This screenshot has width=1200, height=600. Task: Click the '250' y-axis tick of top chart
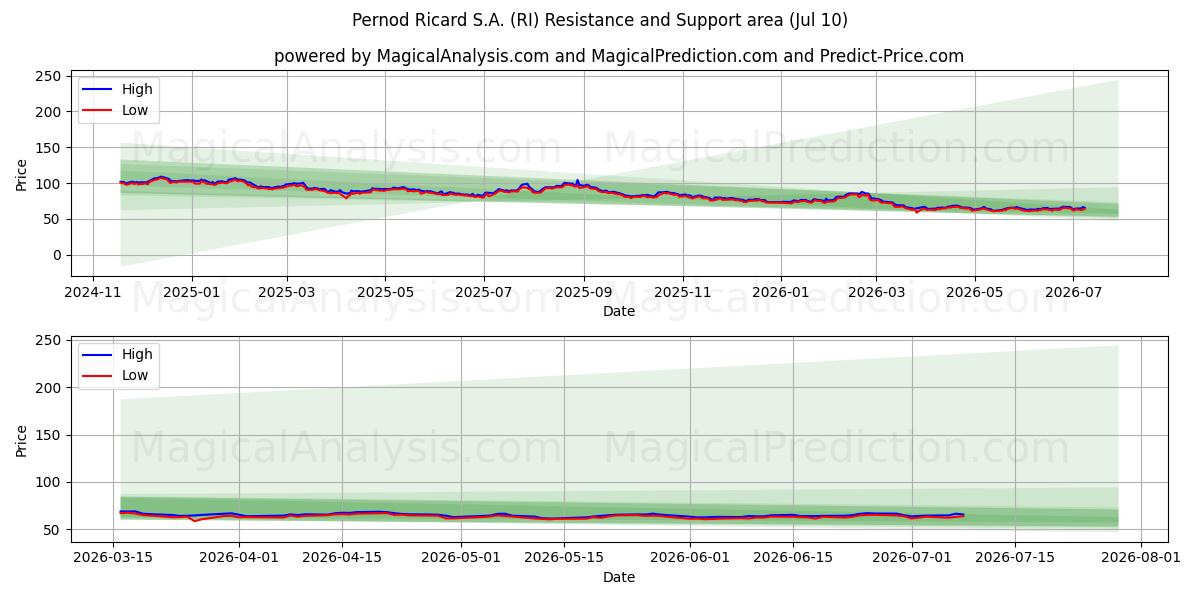coord(50,76)
